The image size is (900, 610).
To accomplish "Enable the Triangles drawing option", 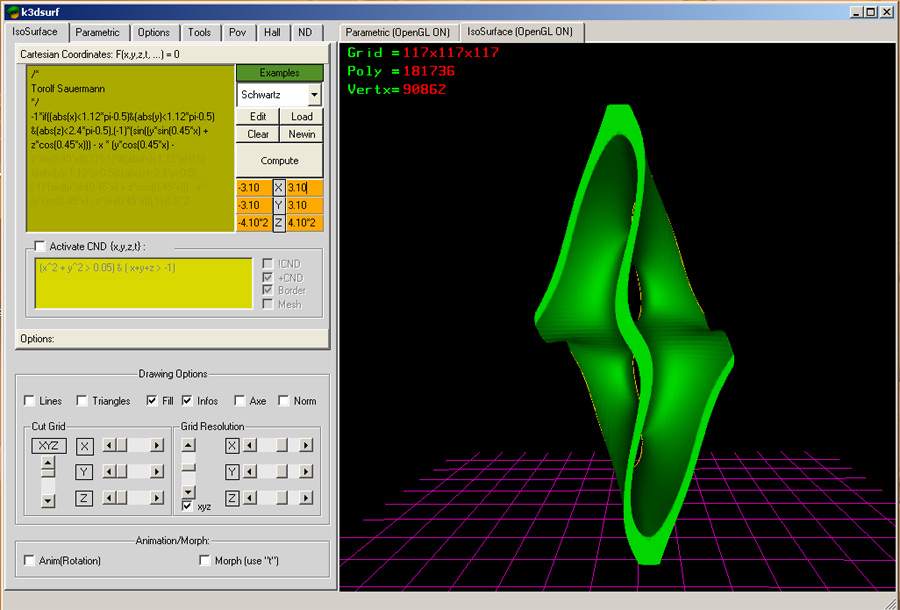I will [x=82, y=401].
